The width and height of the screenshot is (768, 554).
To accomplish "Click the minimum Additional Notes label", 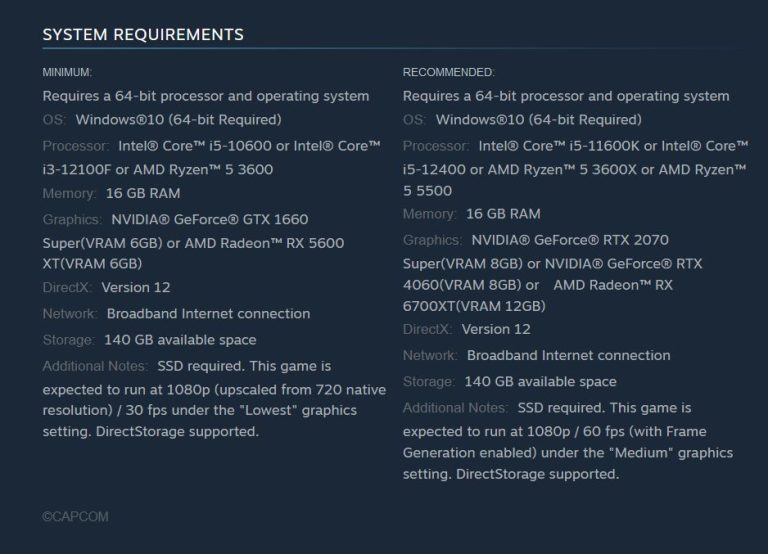I will [x=95, y=366].
